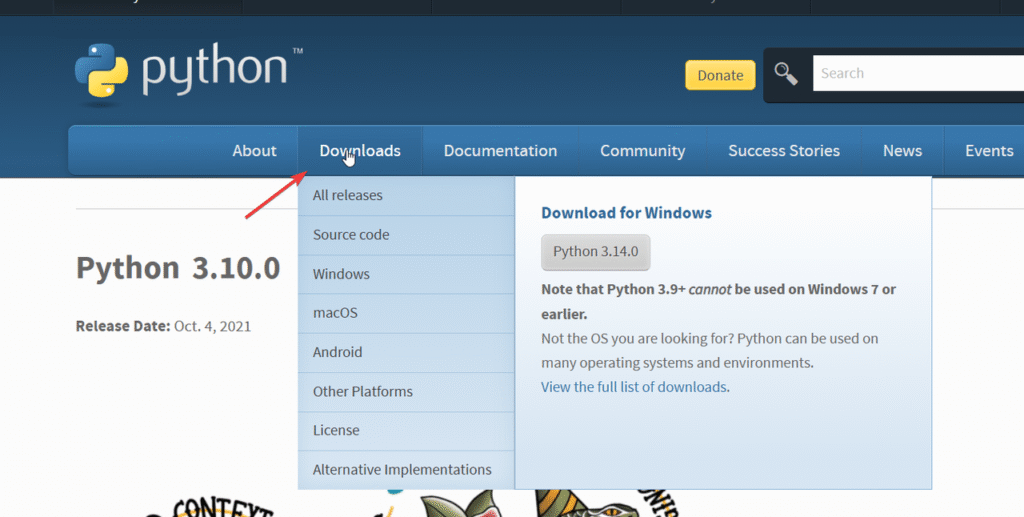Screen dimensions: 1024x517
Task: Open the Events navigation menu
Action: coord(988,151)
